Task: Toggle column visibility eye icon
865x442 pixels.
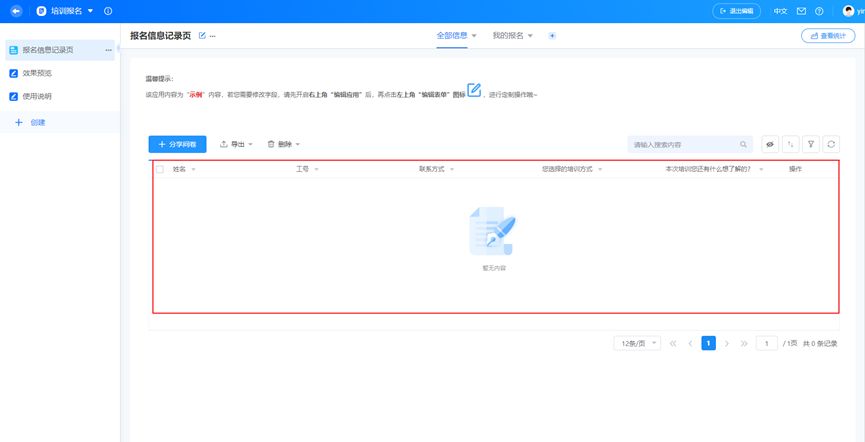Action: (x=770, y=144)
